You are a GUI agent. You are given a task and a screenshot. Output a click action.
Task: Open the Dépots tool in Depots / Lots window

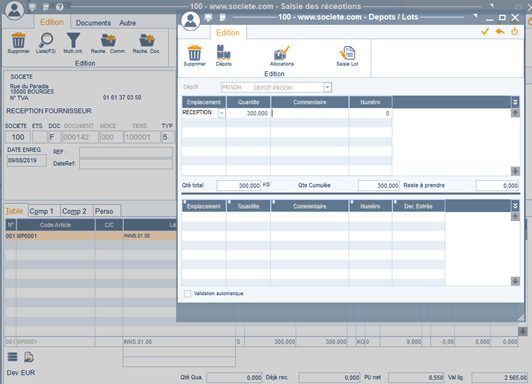pyautogui.click(x=223, y=53)
